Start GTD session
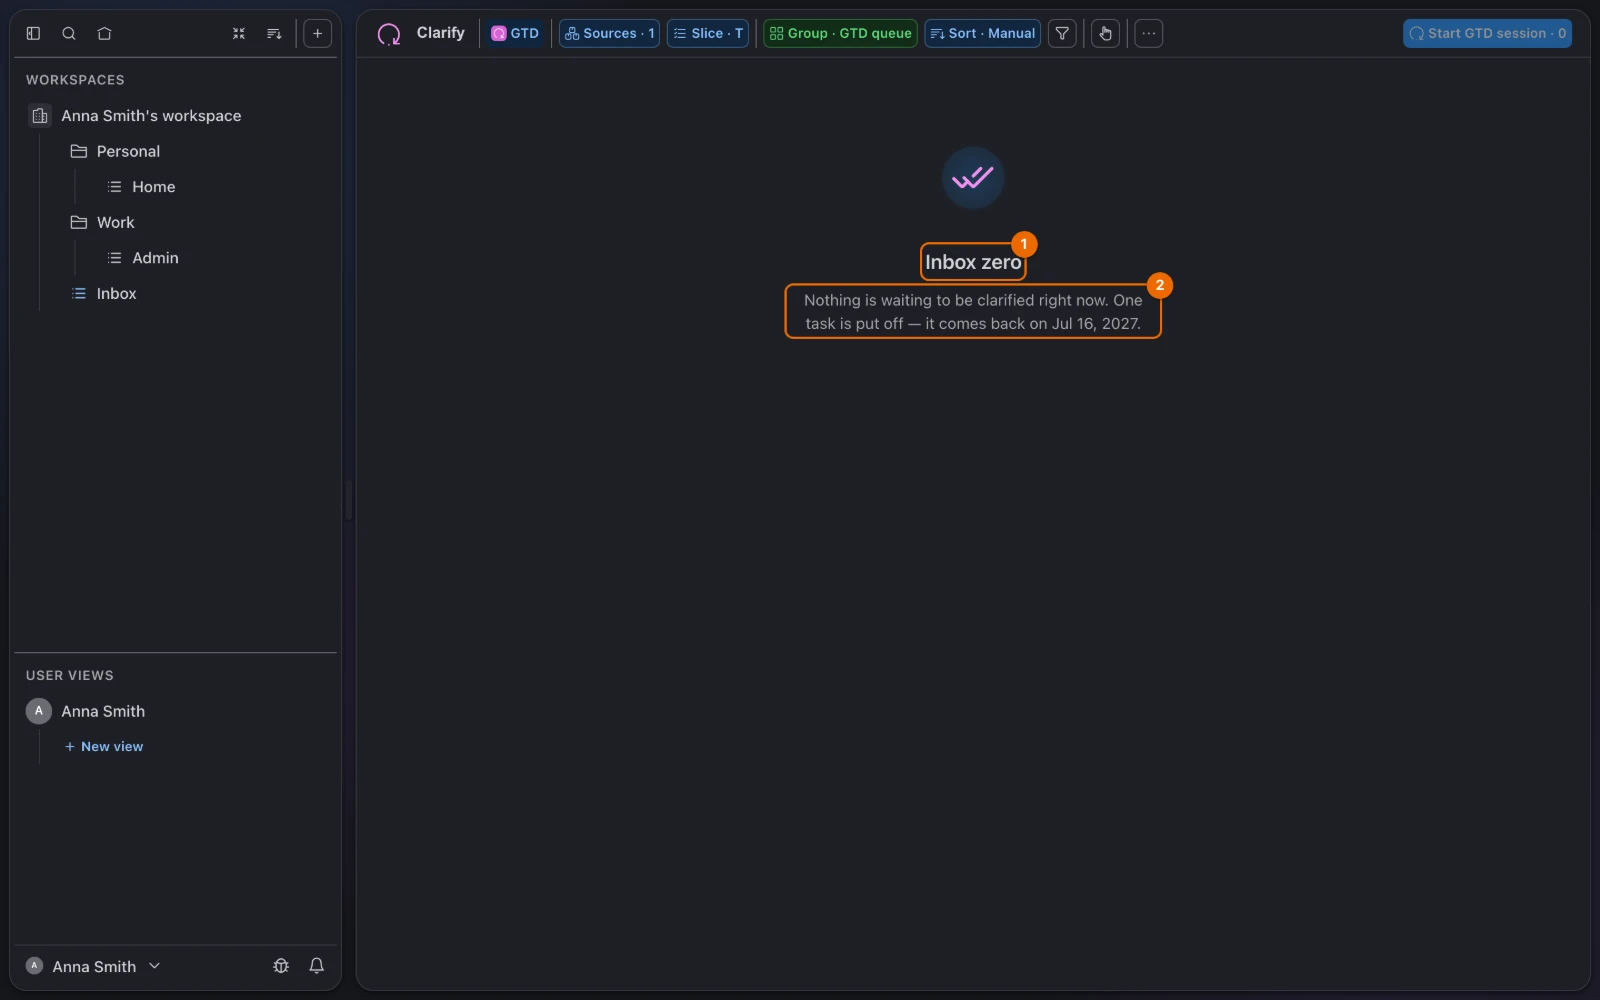 click(x=1487, y=33)
